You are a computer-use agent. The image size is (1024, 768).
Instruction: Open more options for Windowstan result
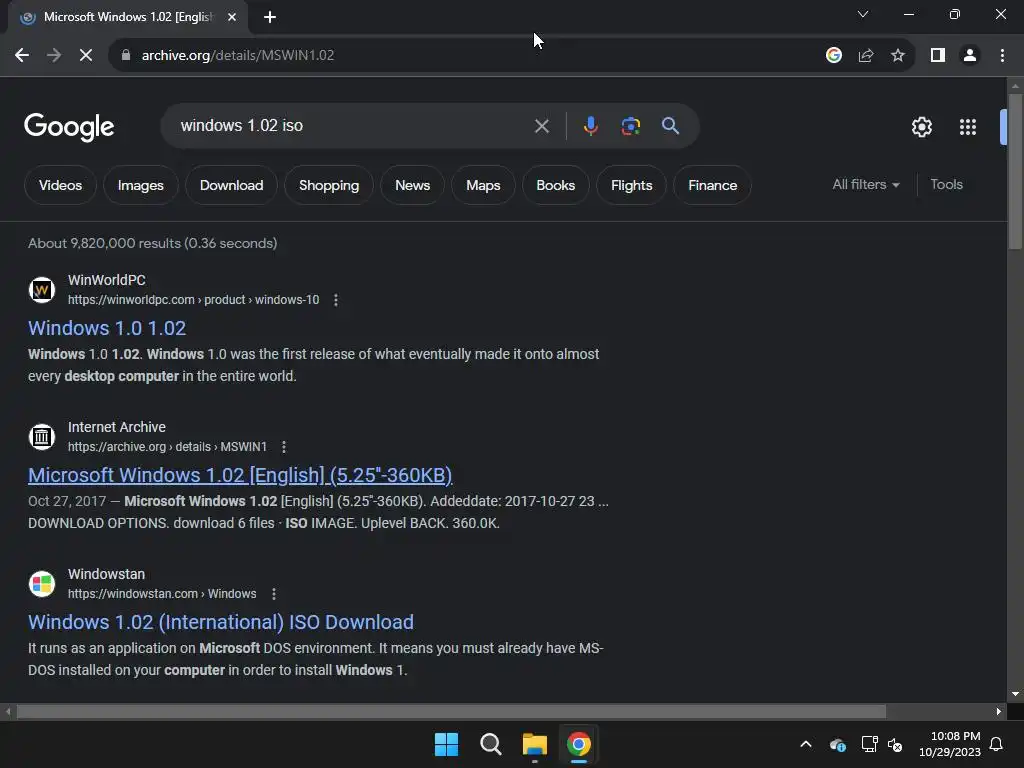[274, 594]
